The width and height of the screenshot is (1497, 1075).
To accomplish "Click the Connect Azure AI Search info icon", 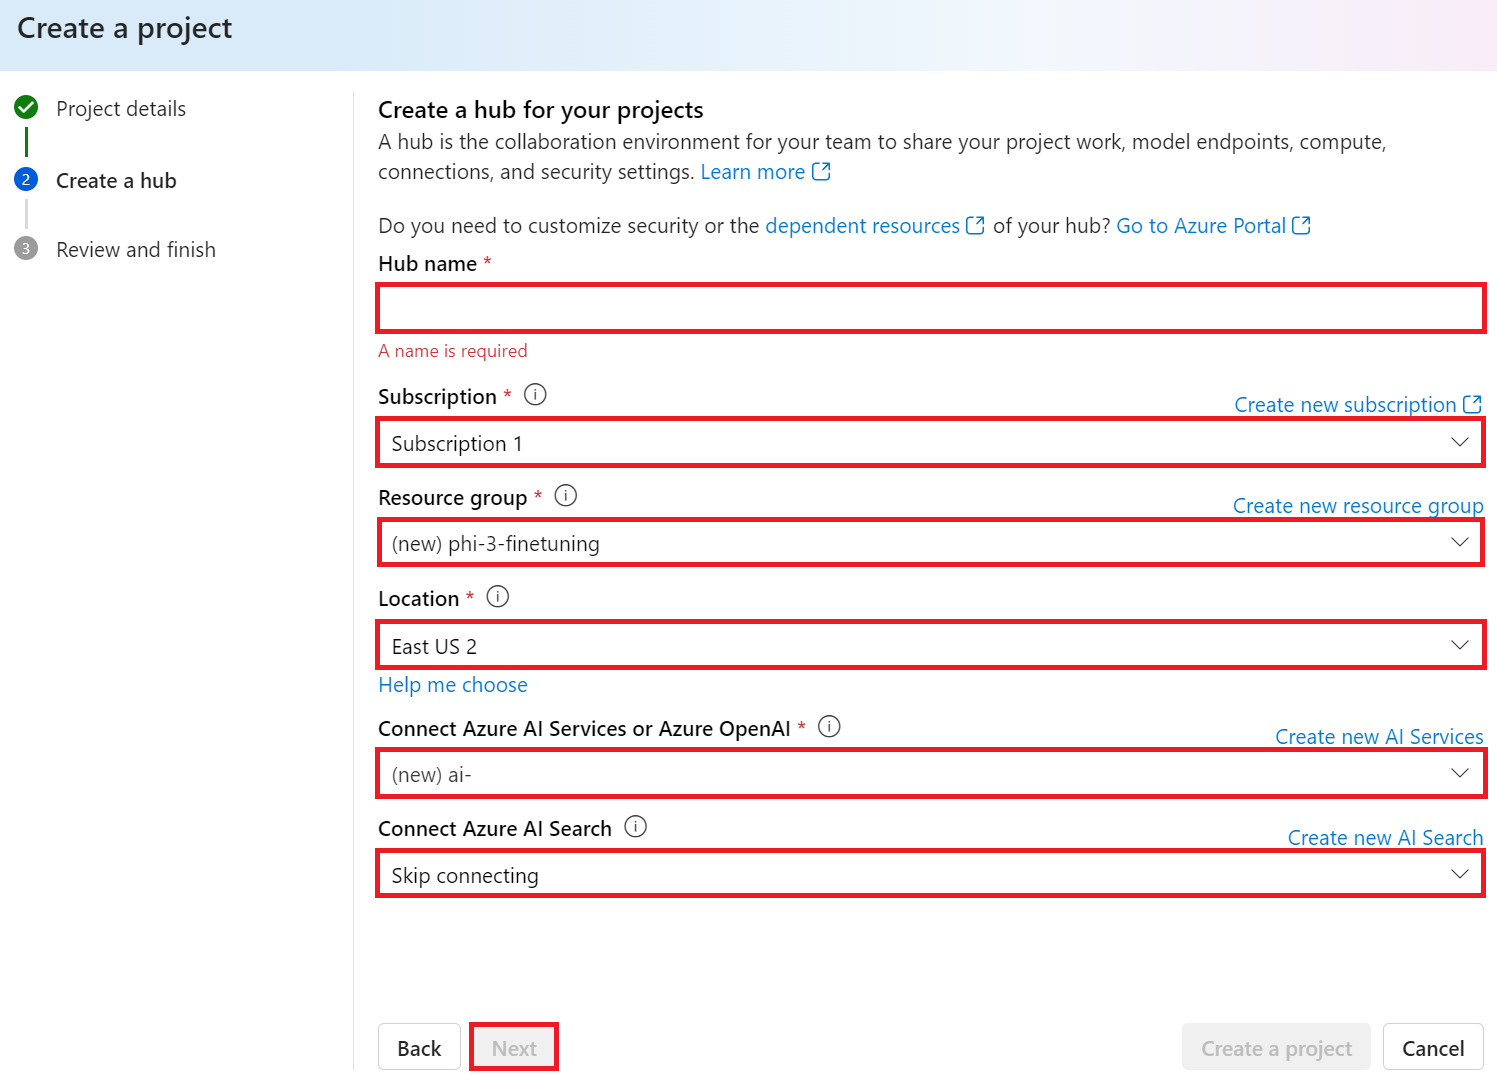I will pyautogui.click(x=636, y=827).
